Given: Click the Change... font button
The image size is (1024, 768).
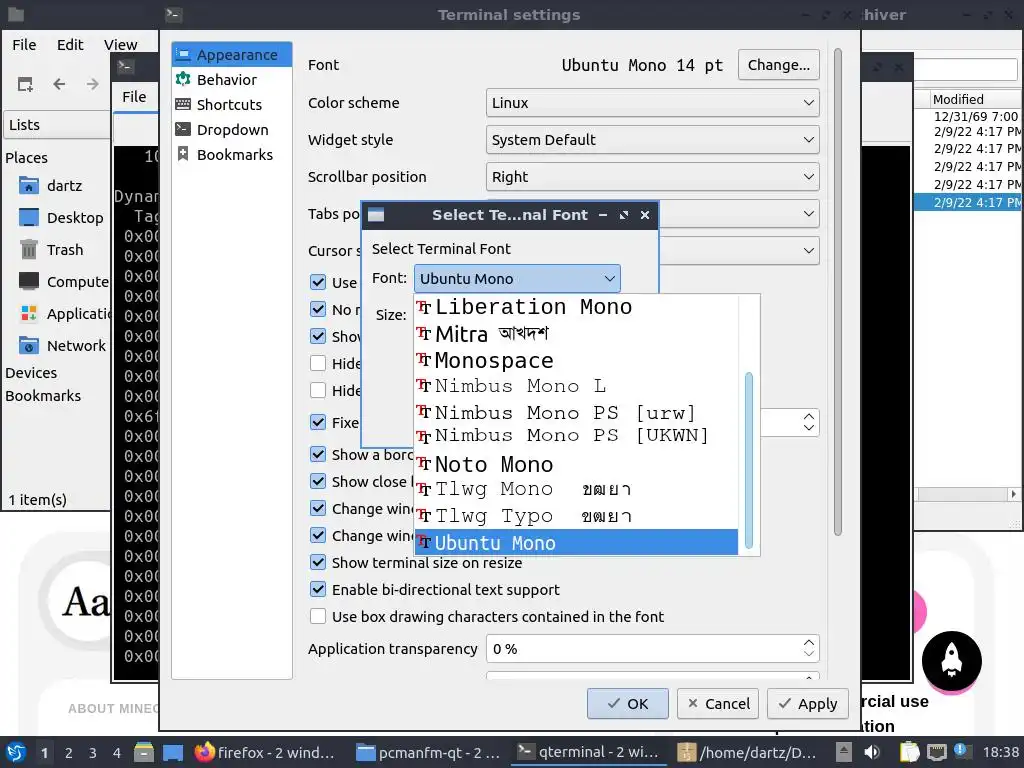Looking at the screenshot, I should [778, 65].
